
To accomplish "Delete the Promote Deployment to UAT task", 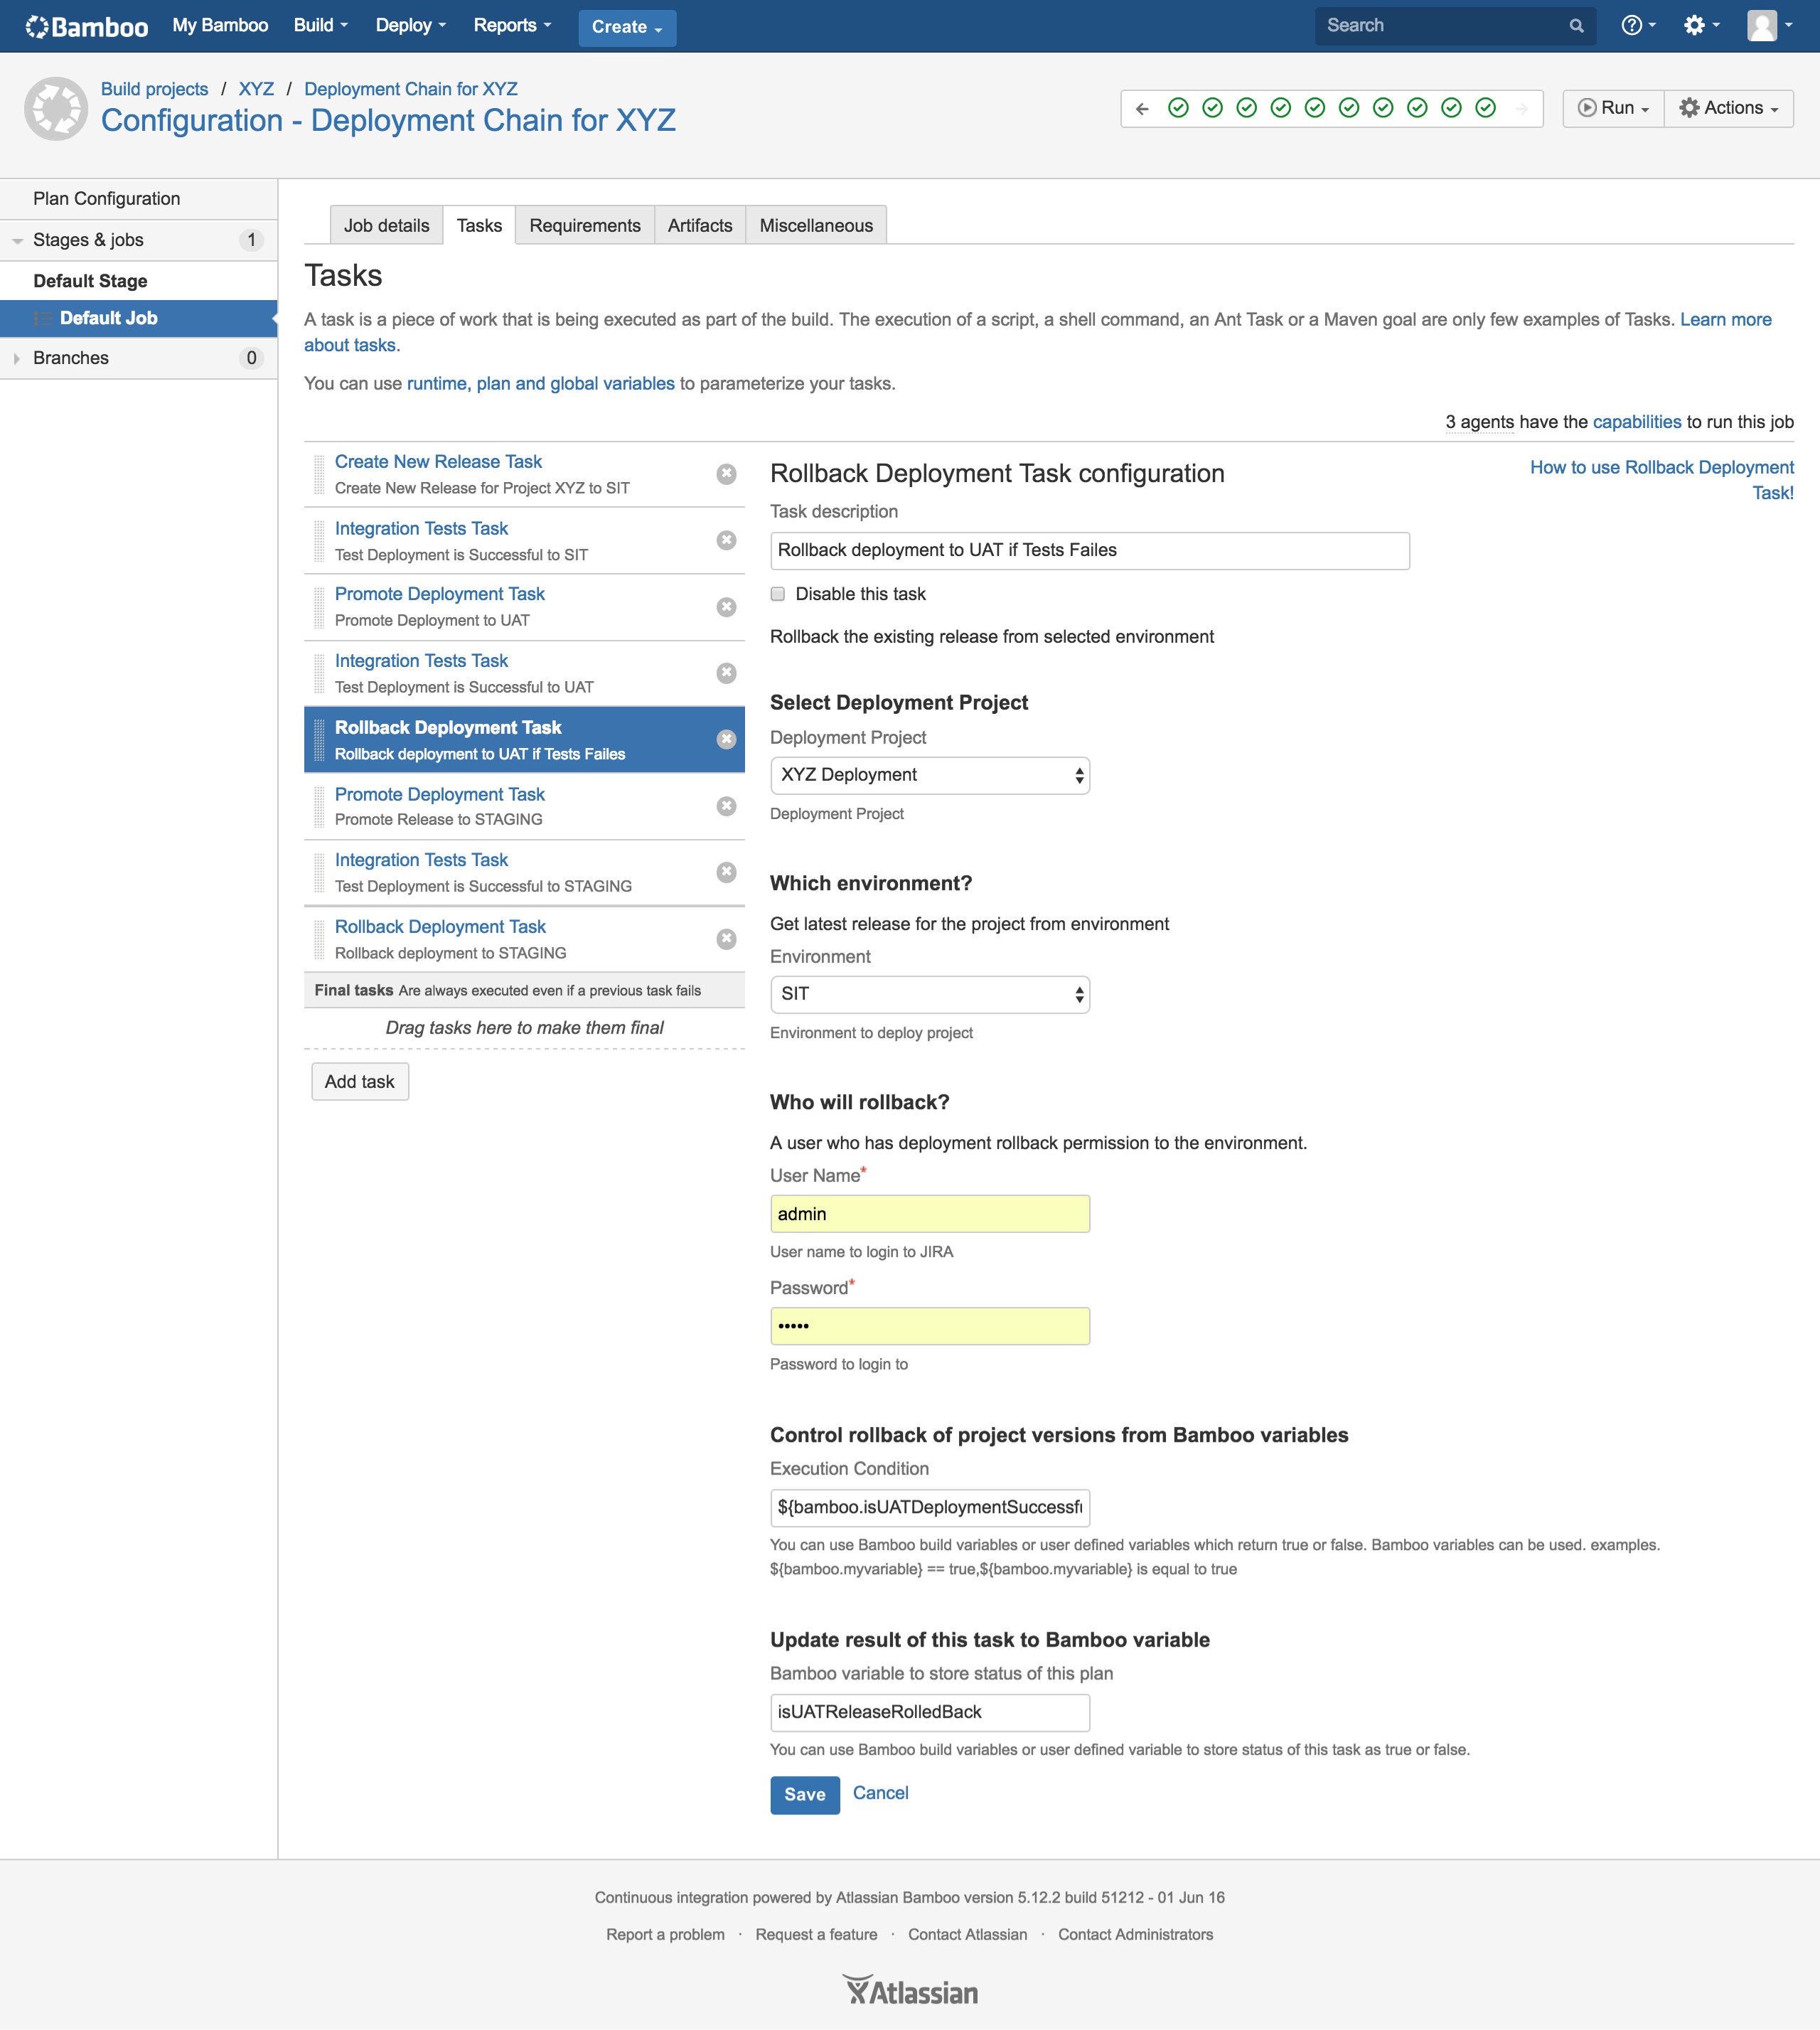I will [x=726, y=607].
